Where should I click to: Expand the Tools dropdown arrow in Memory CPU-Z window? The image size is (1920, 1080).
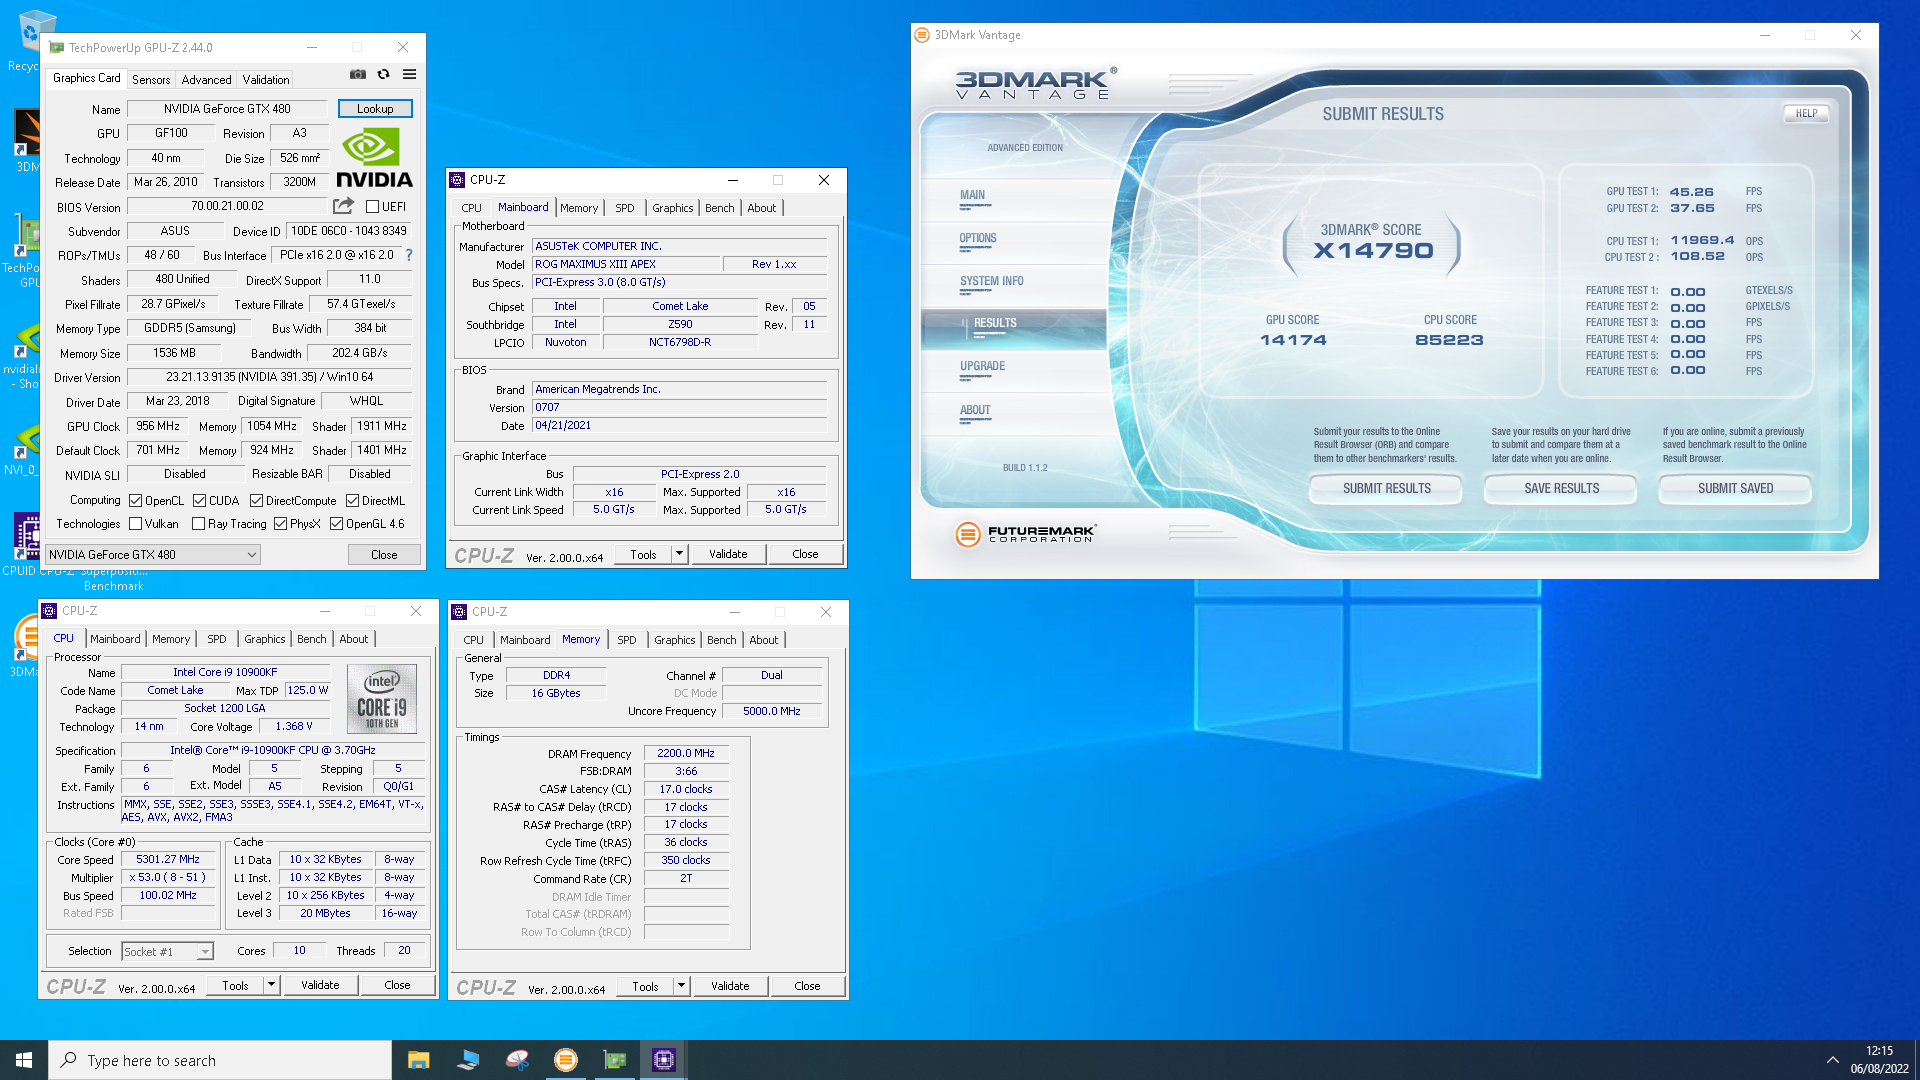pyautogui.click(x=681, y=985)
